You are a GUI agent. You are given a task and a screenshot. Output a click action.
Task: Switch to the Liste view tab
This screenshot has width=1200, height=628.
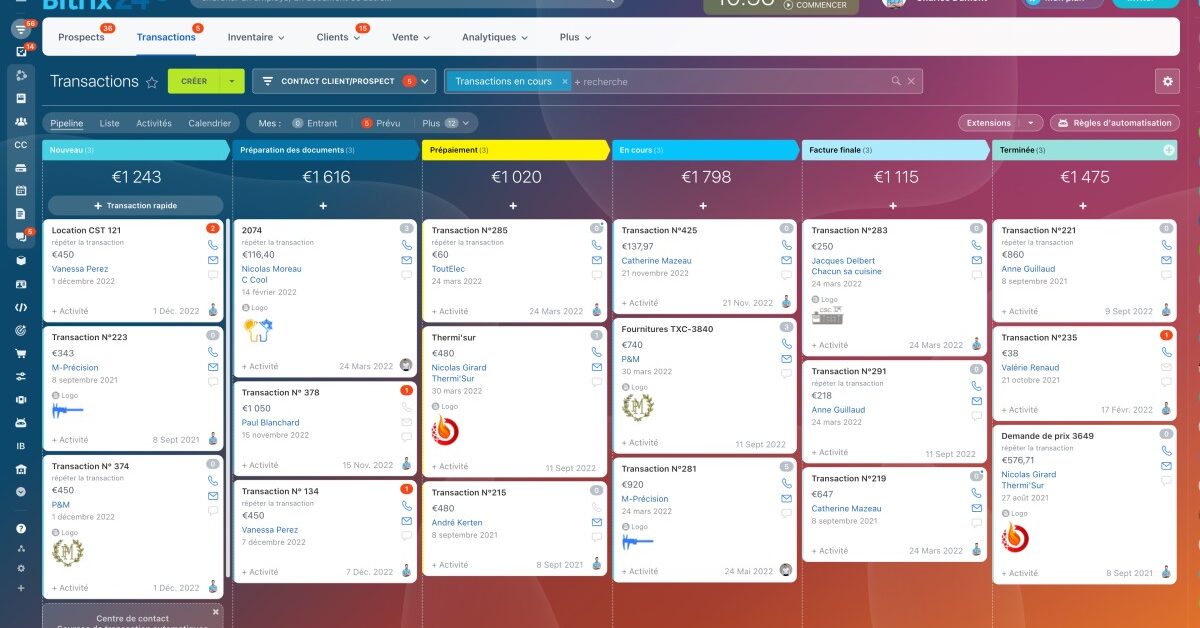tap(110, 122)
